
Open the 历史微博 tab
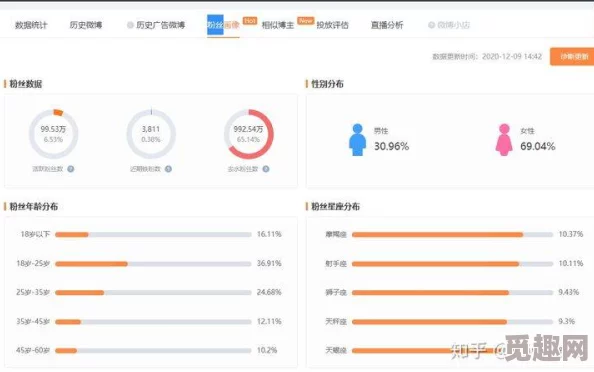86,25
